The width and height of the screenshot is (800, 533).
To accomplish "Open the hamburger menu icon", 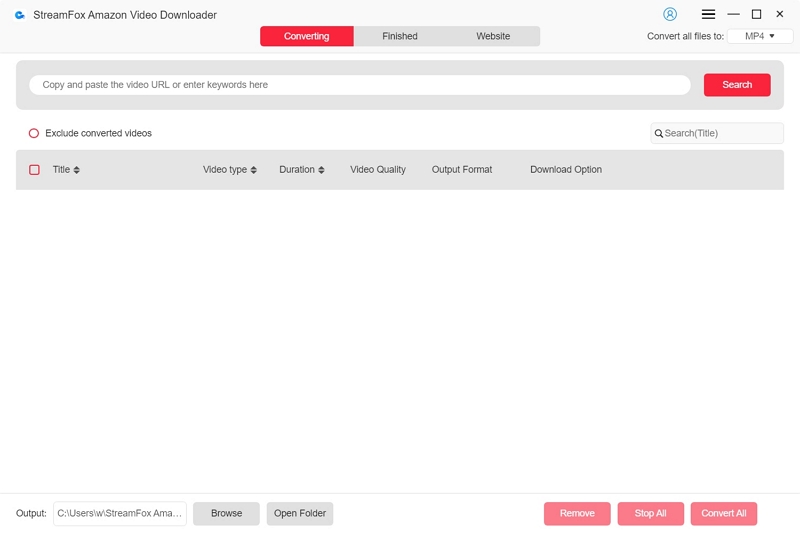I will (x=708, y=14).
